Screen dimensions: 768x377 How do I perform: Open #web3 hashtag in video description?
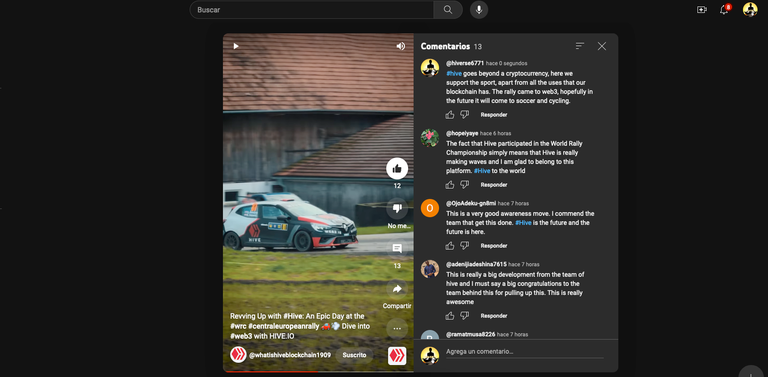[x=240, y=336]
